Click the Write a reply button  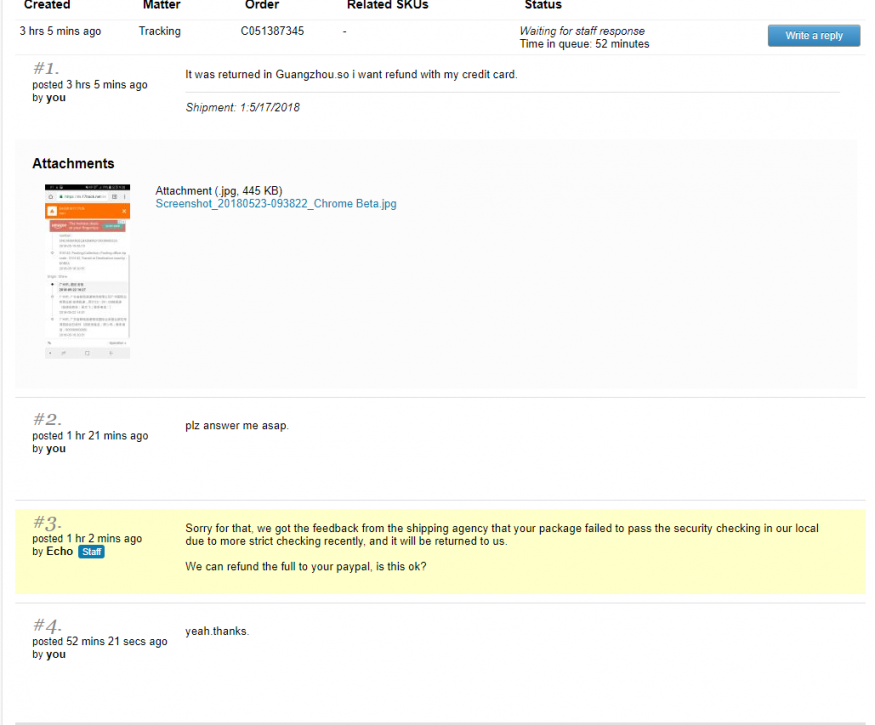point(813,36)
